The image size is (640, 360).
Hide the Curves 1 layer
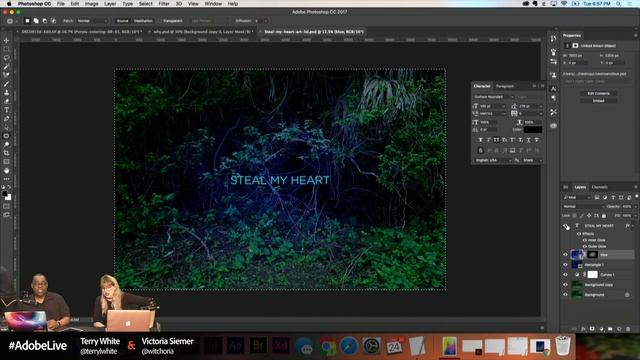tap(566, 275)
